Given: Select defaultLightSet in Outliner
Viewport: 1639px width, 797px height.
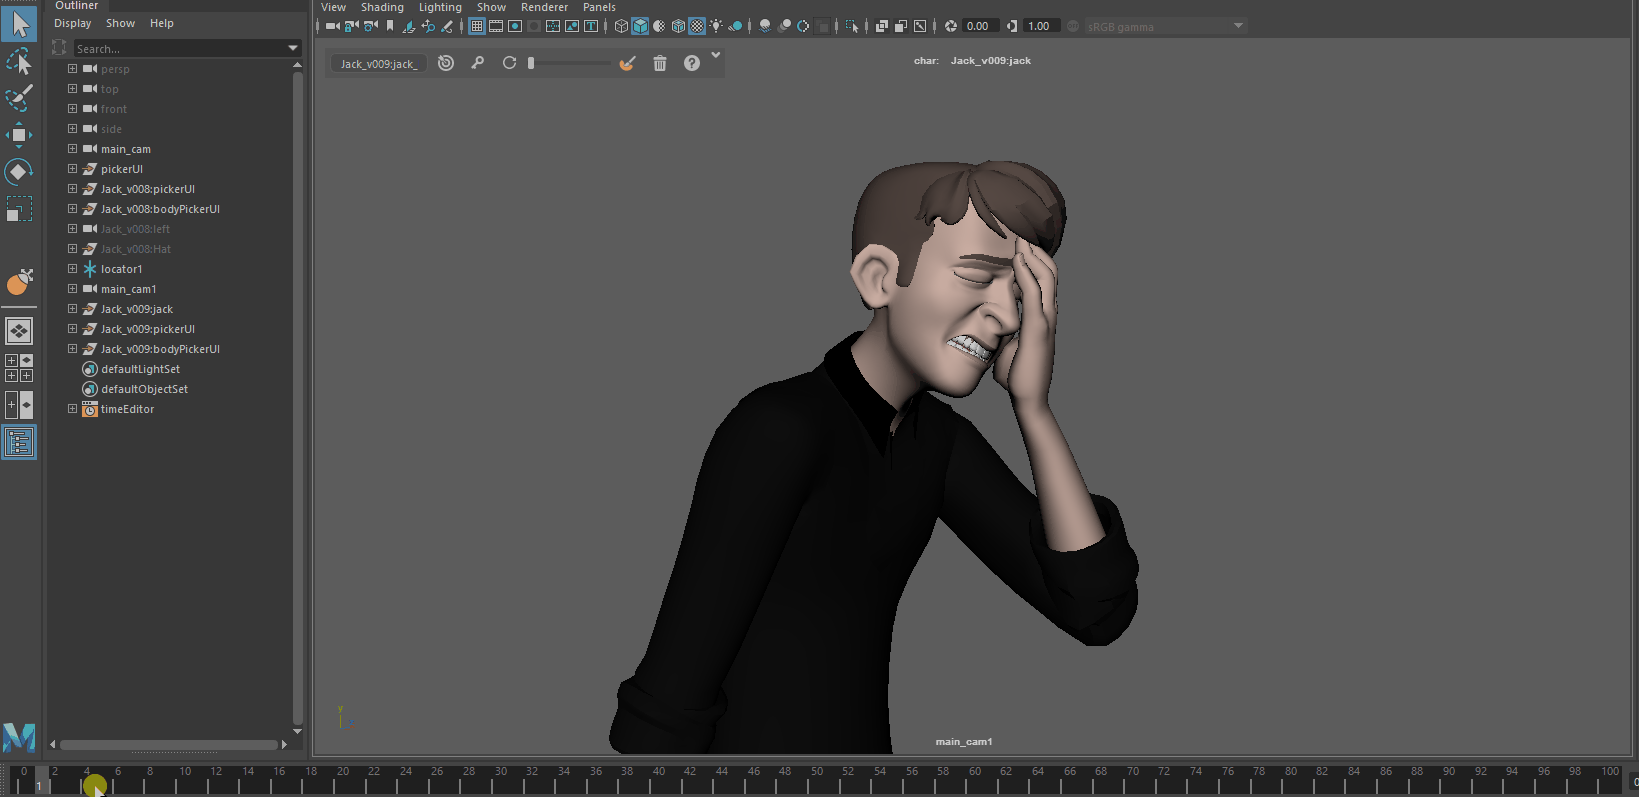Looking at the screenshot, I should point(140,369).
